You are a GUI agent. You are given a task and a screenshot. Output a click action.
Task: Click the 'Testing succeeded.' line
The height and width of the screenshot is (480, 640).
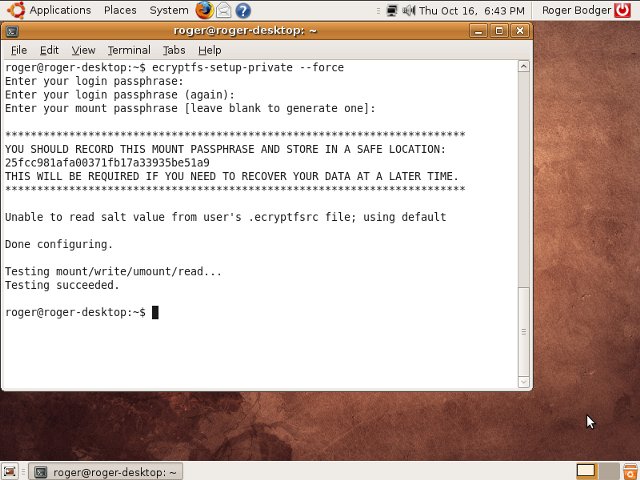(62, 285)
